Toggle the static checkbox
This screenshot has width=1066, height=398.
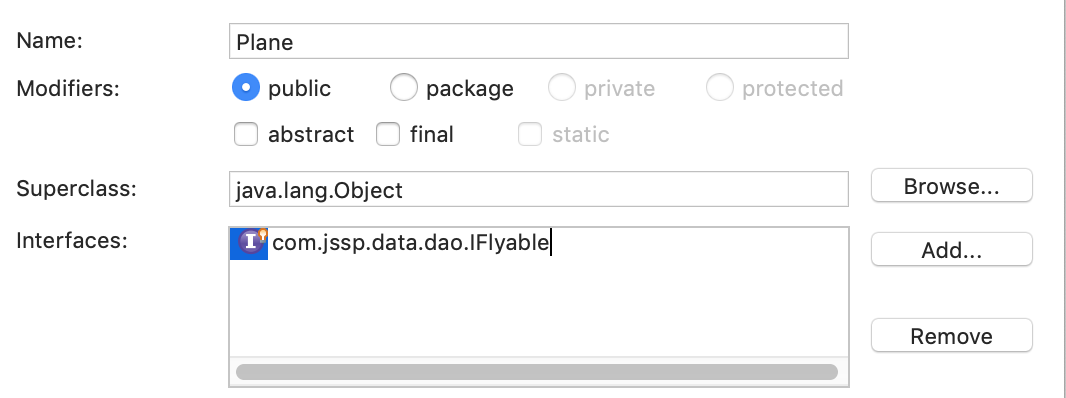tap(530, 134)
